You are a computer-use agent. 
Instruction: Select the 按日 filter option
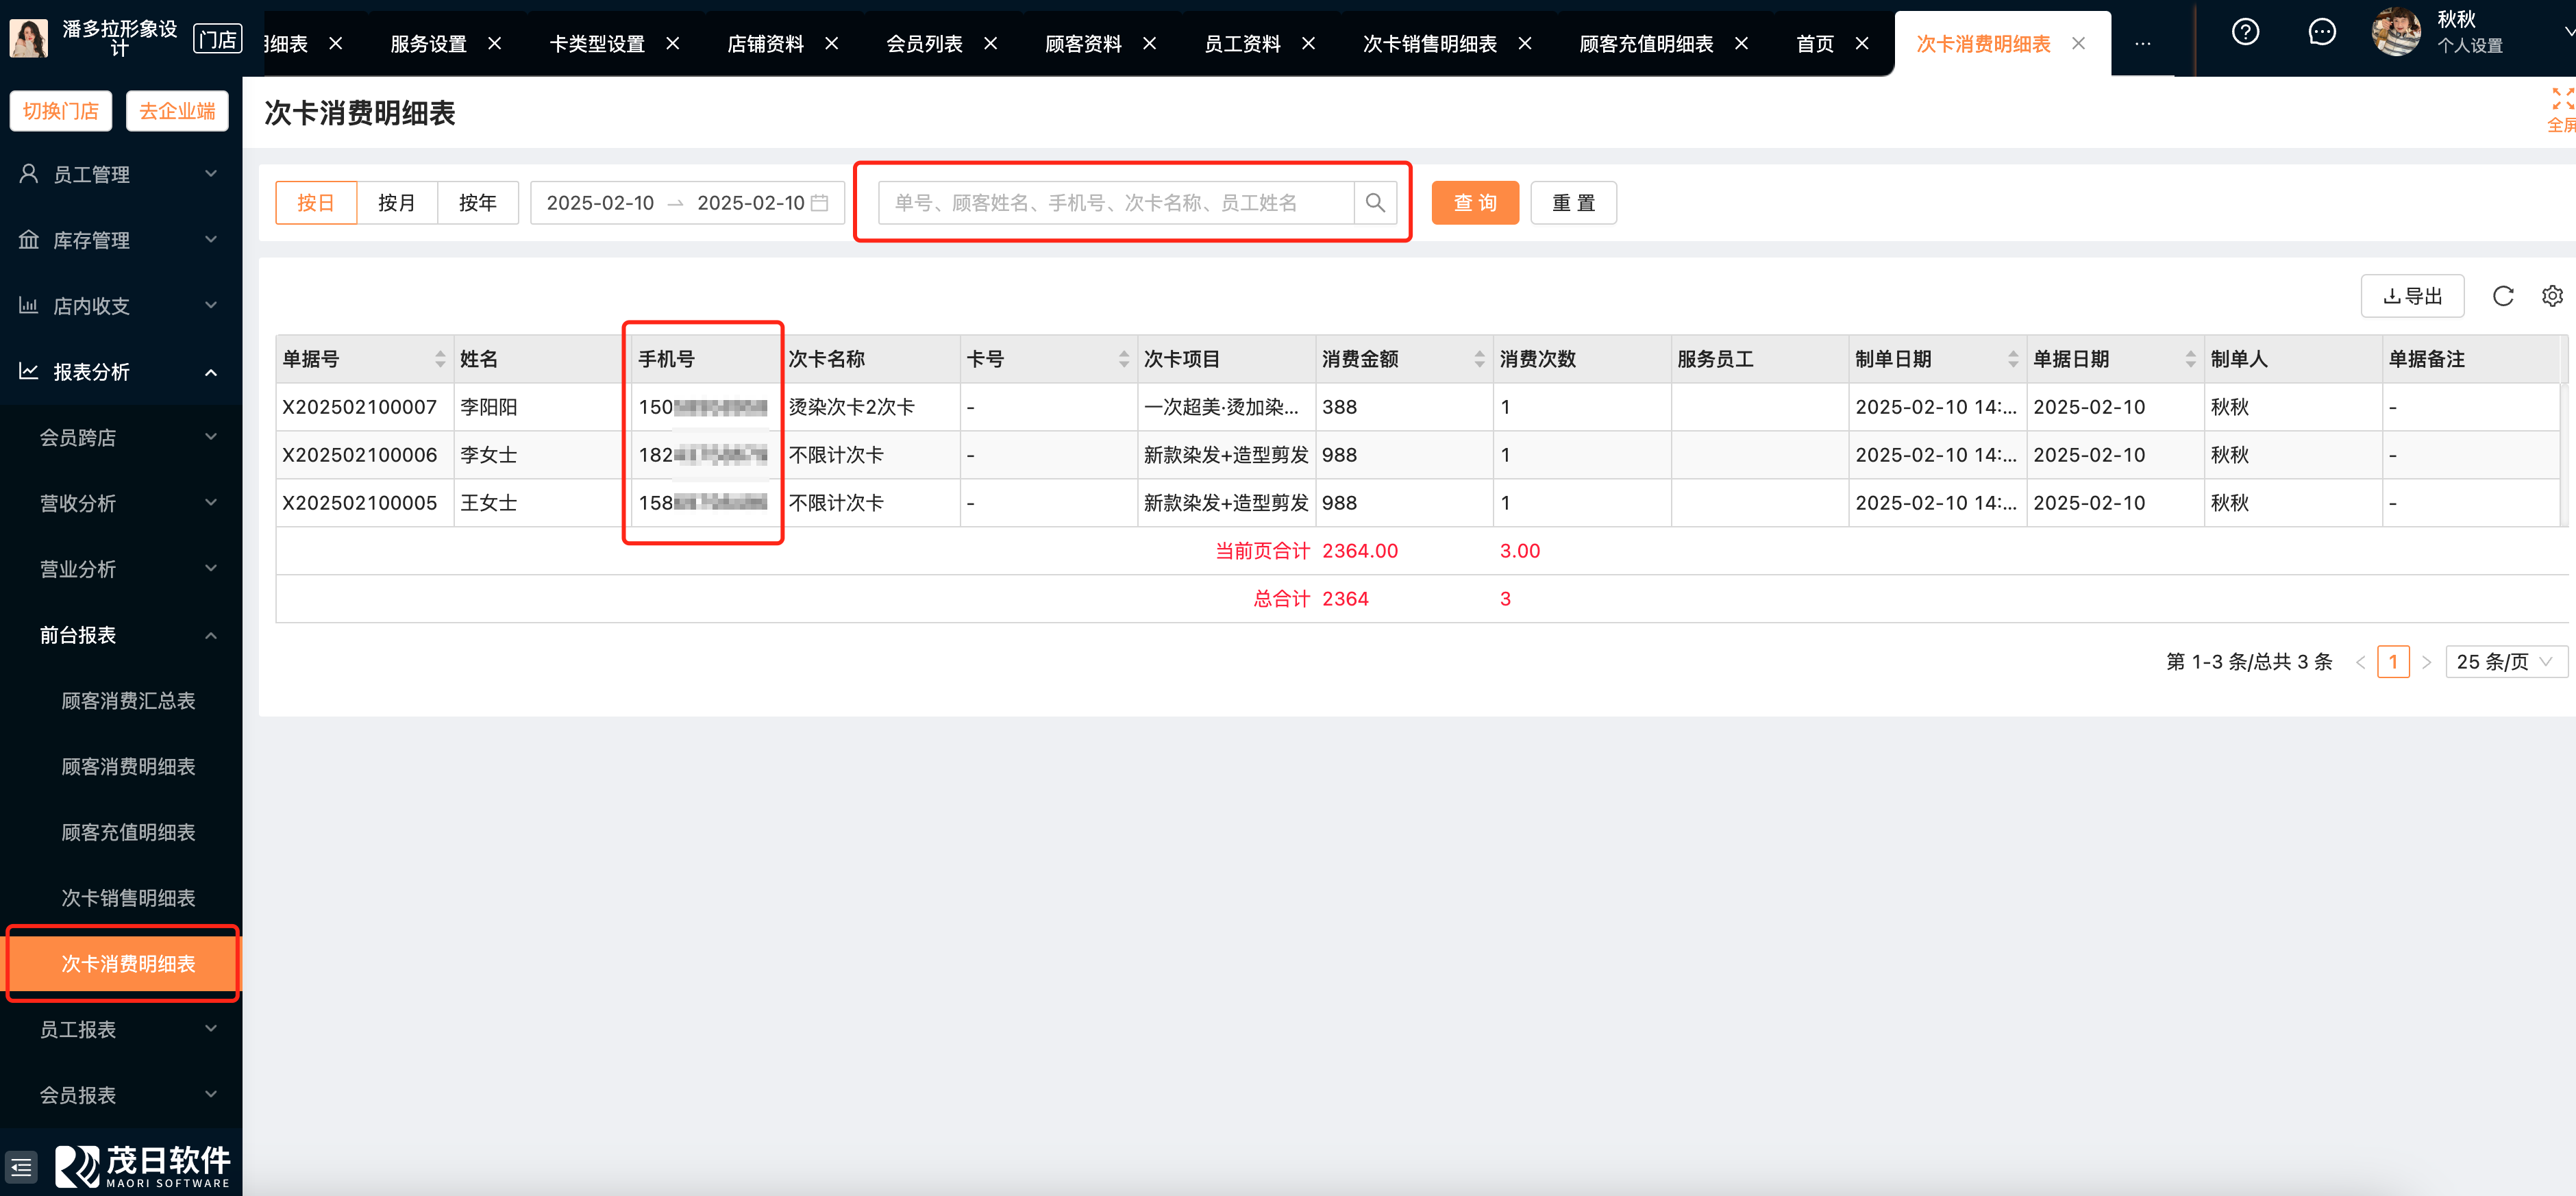pyautogui.click(x=316, y=203)
